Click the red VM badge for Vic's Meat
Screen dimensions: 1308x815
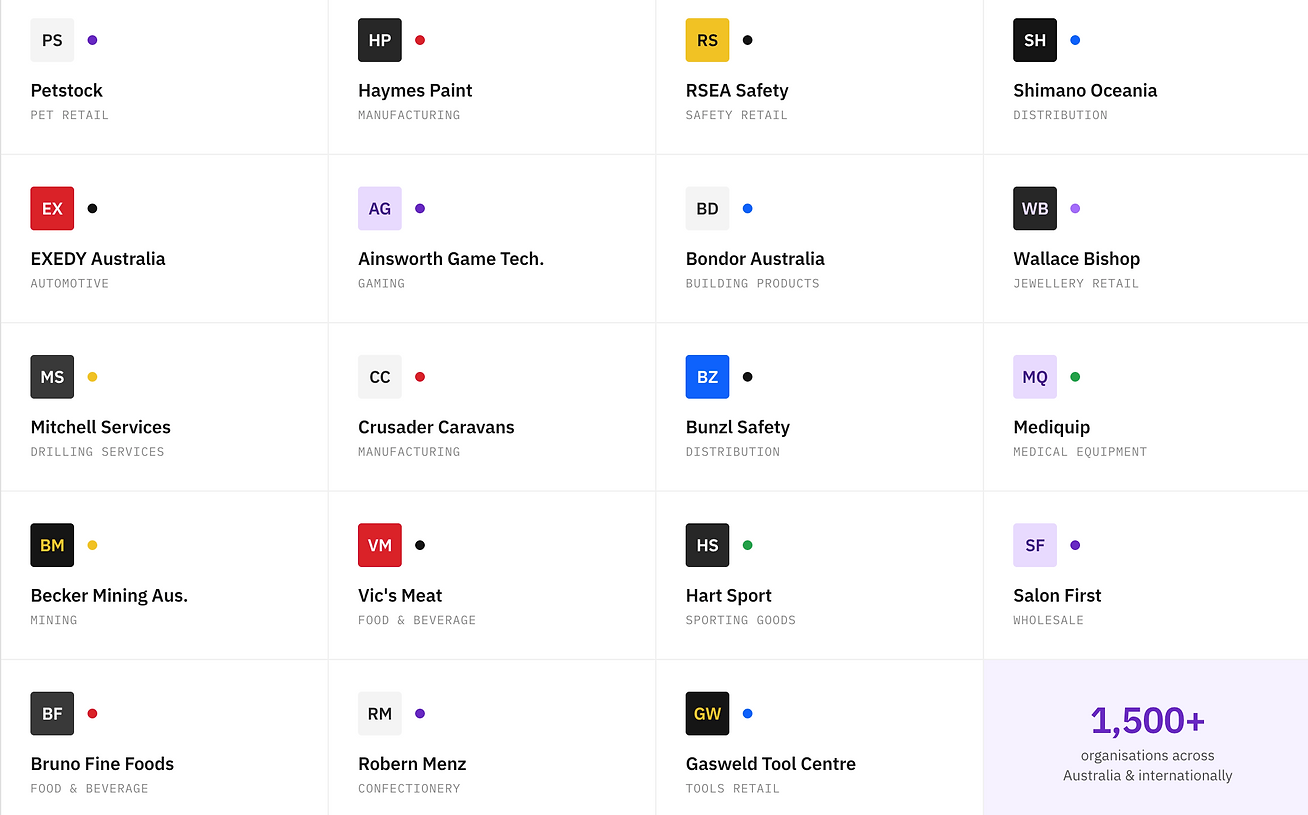coord(380,545)
